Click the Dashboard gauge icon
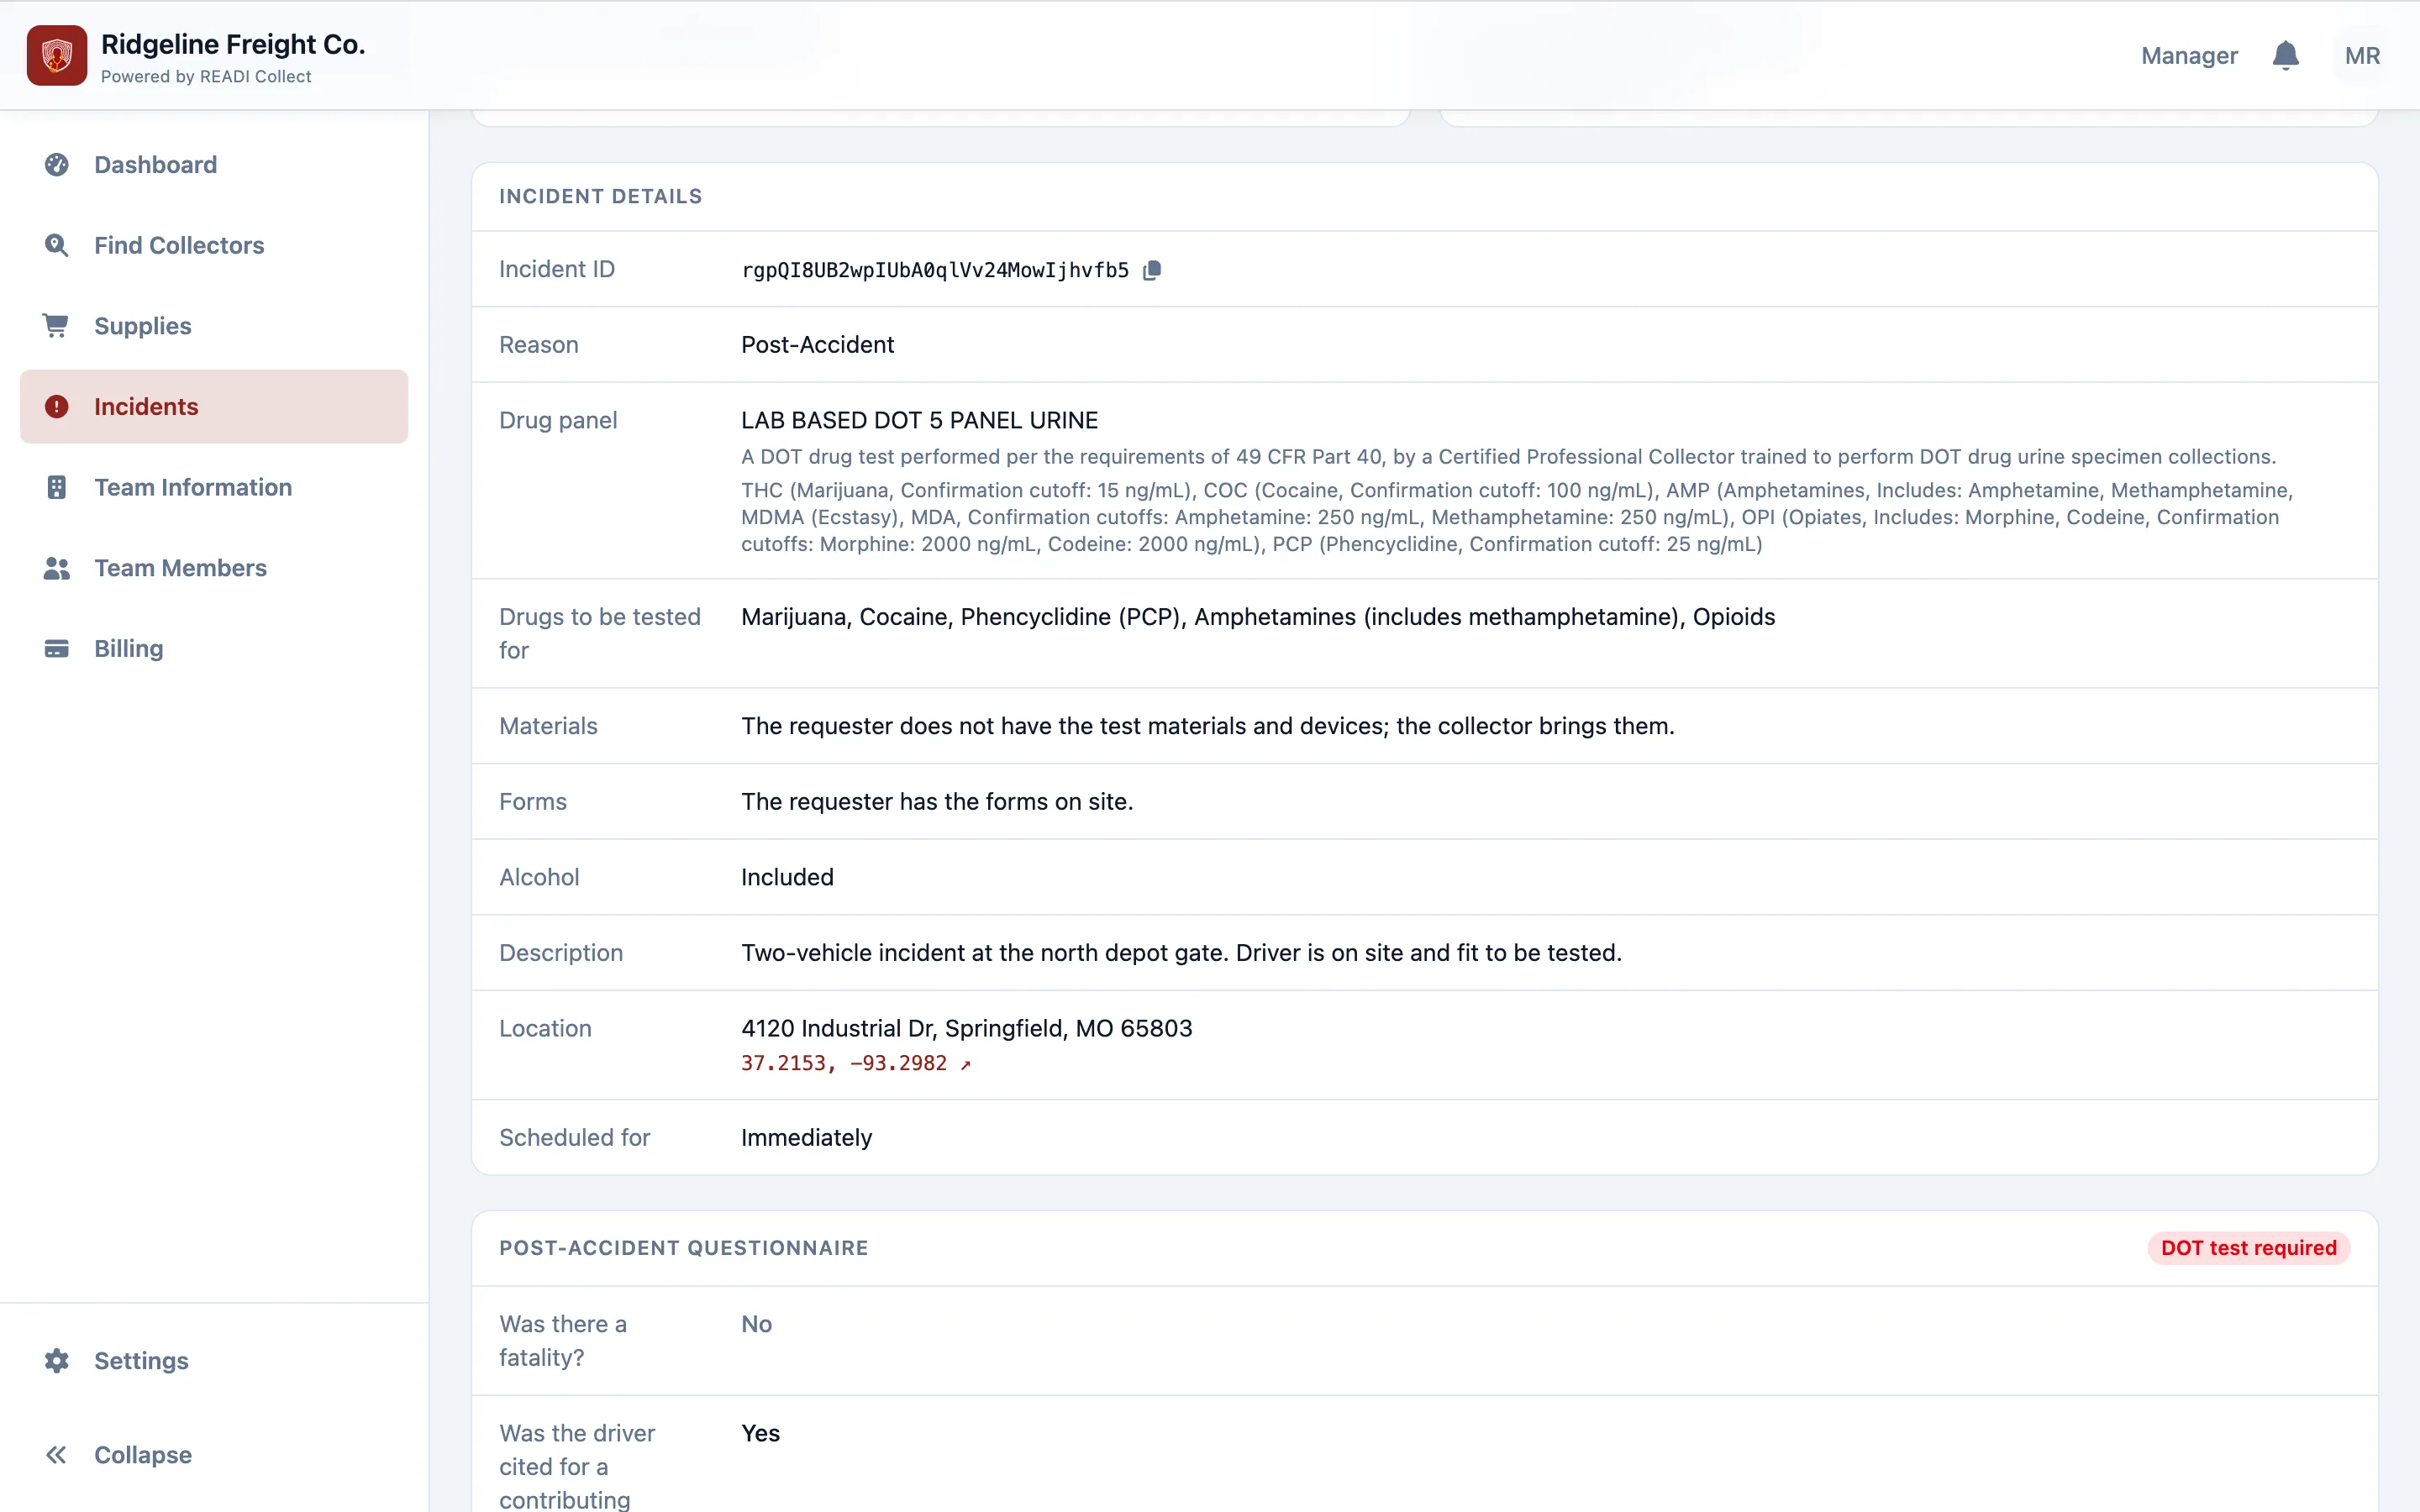 click(x=57, y=165)
